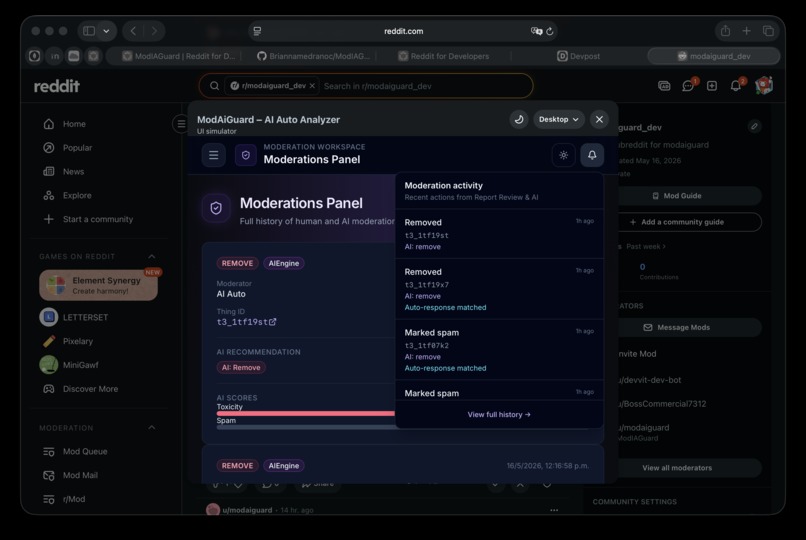
Task: Click the shield logo icon beside Moderation Workspace
Action: 246,155
